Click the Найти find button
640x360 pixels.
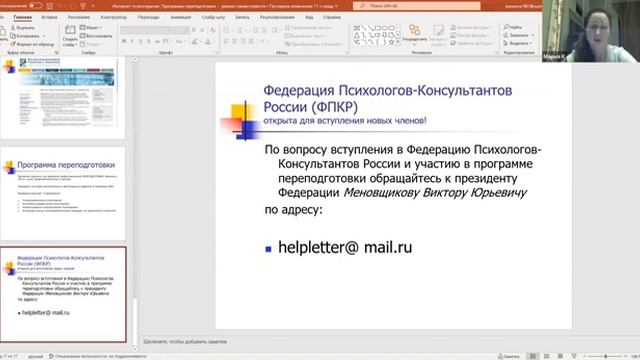pos(513,27)
